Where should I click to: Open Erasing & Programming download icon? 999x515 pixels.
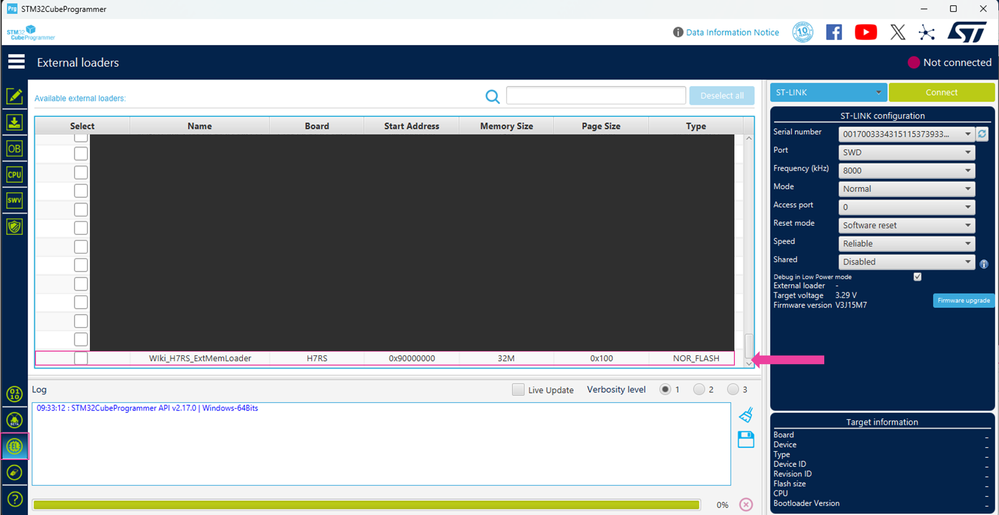pos(14,122)
